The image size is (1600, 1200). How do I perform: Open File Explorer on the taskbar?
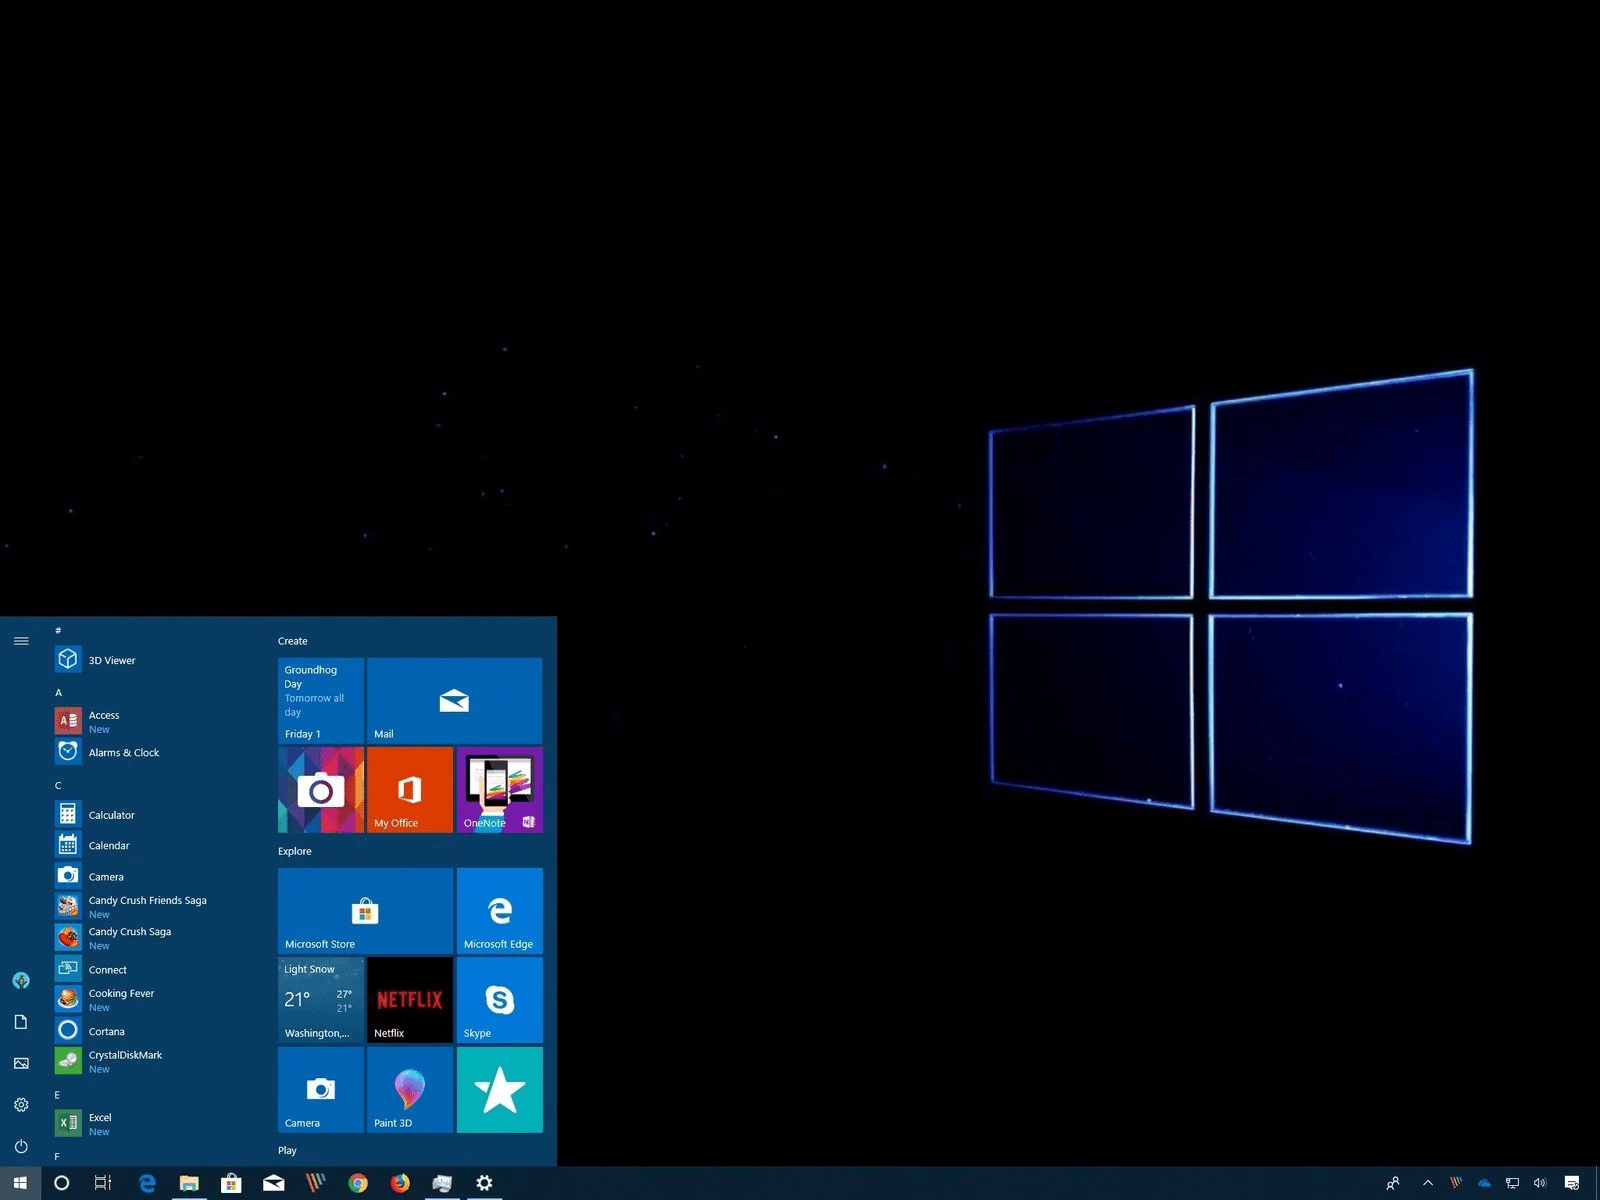coord(189,1183)
